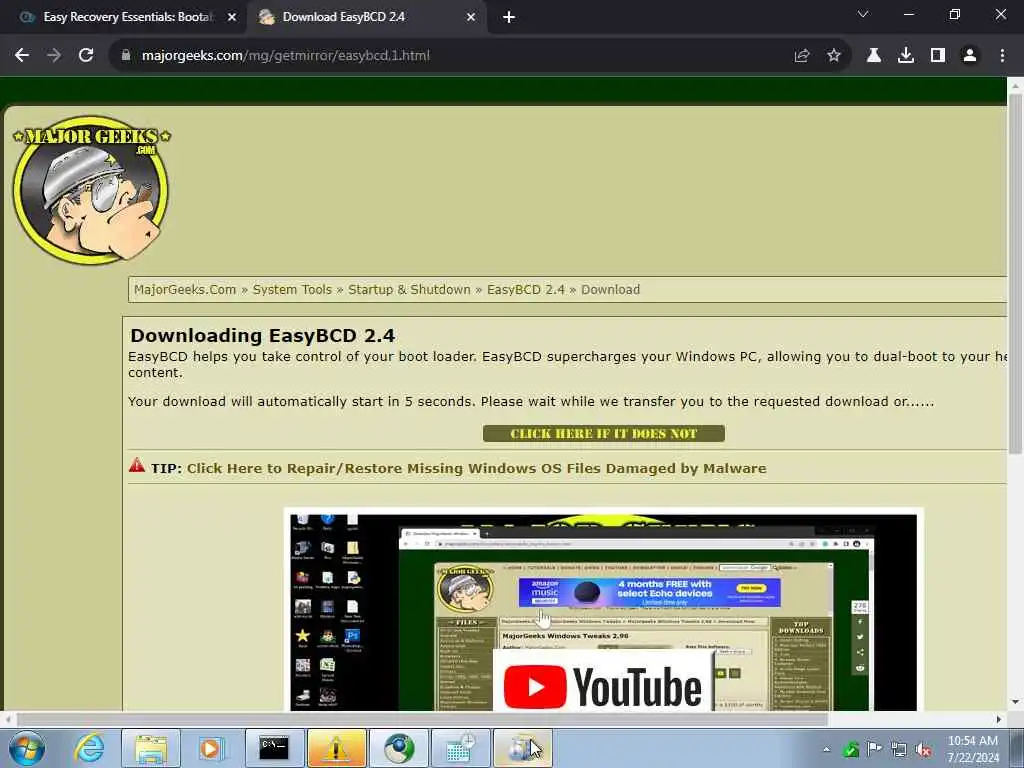
Task: Toggle the browser side panel
Action: click(x=938, y=56)
